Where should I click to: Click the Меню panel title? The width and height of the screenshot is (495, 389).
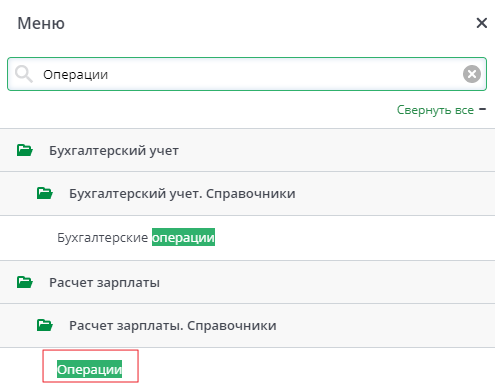[41, 23]
